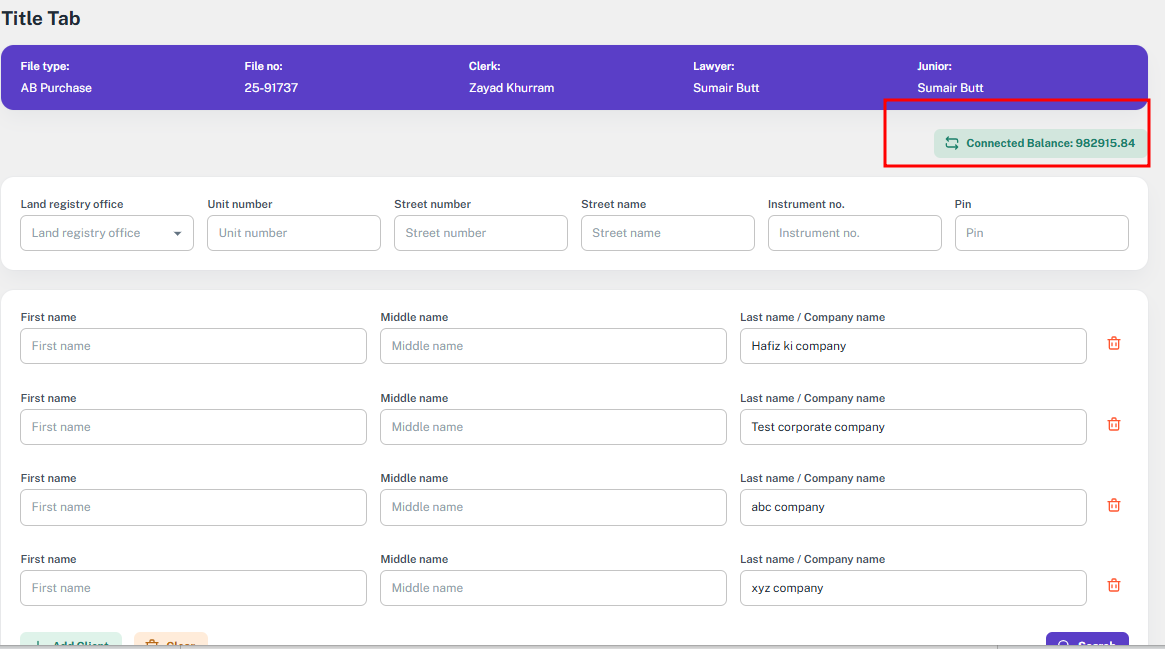Delete the Test corporate company row
1165x649 pixels.
coord(1113,424)
